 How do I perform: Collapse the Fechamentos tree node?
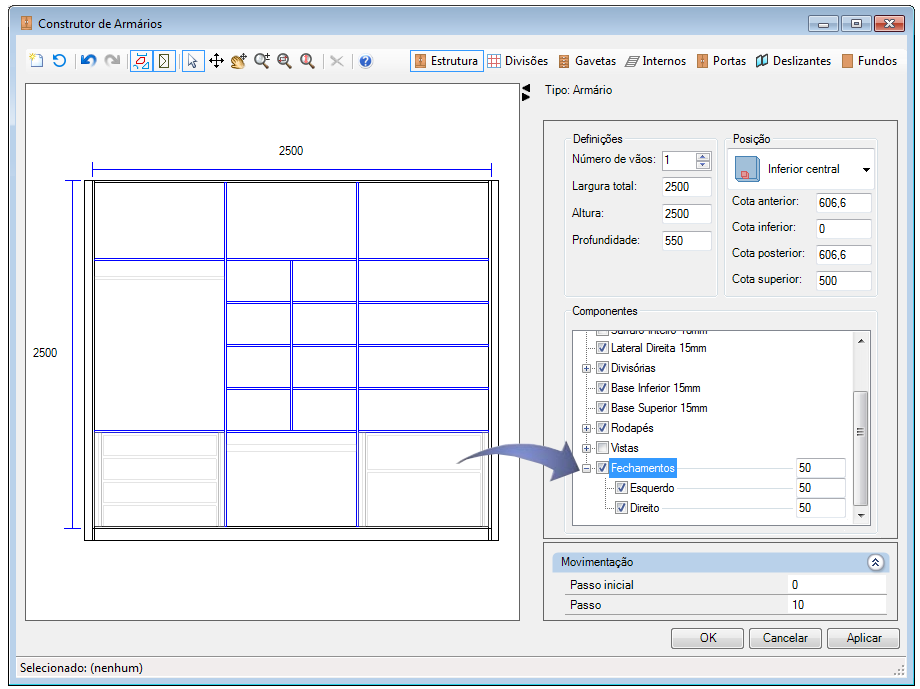(586, 468)
